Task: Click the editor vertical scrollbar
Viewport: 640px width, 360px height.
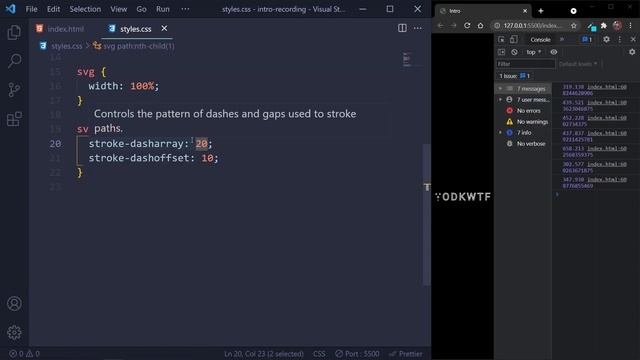Action: [x=427, y=215]
